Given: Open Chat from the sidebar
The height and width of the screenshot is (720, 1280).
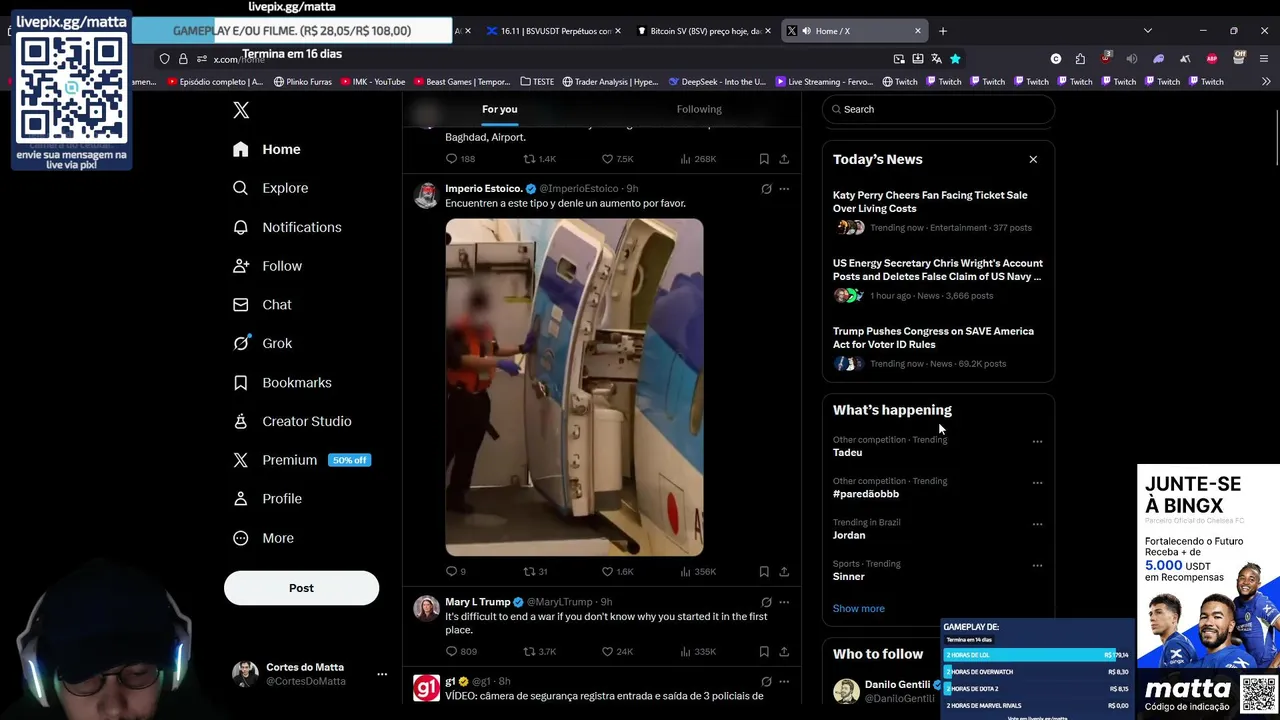Looking at the screenshot, I should 262,305.
